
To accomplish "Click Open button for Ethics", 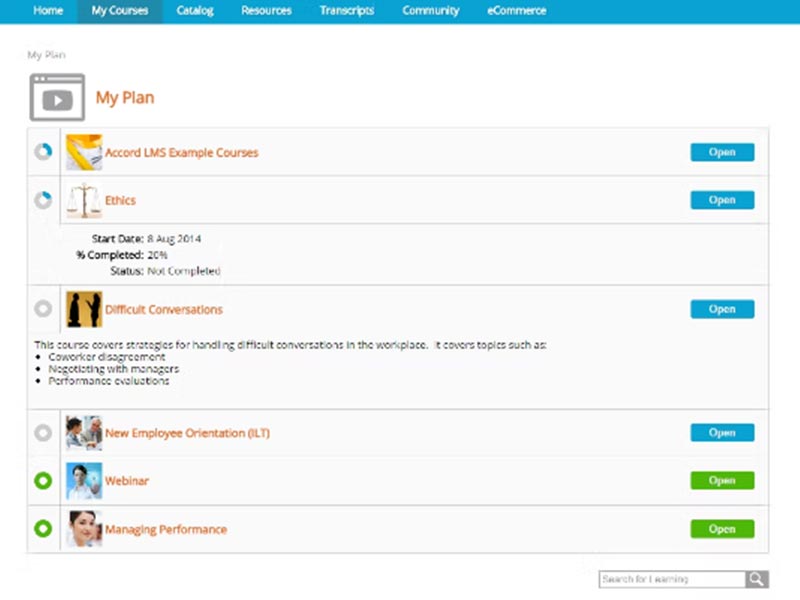I will 722,200.
